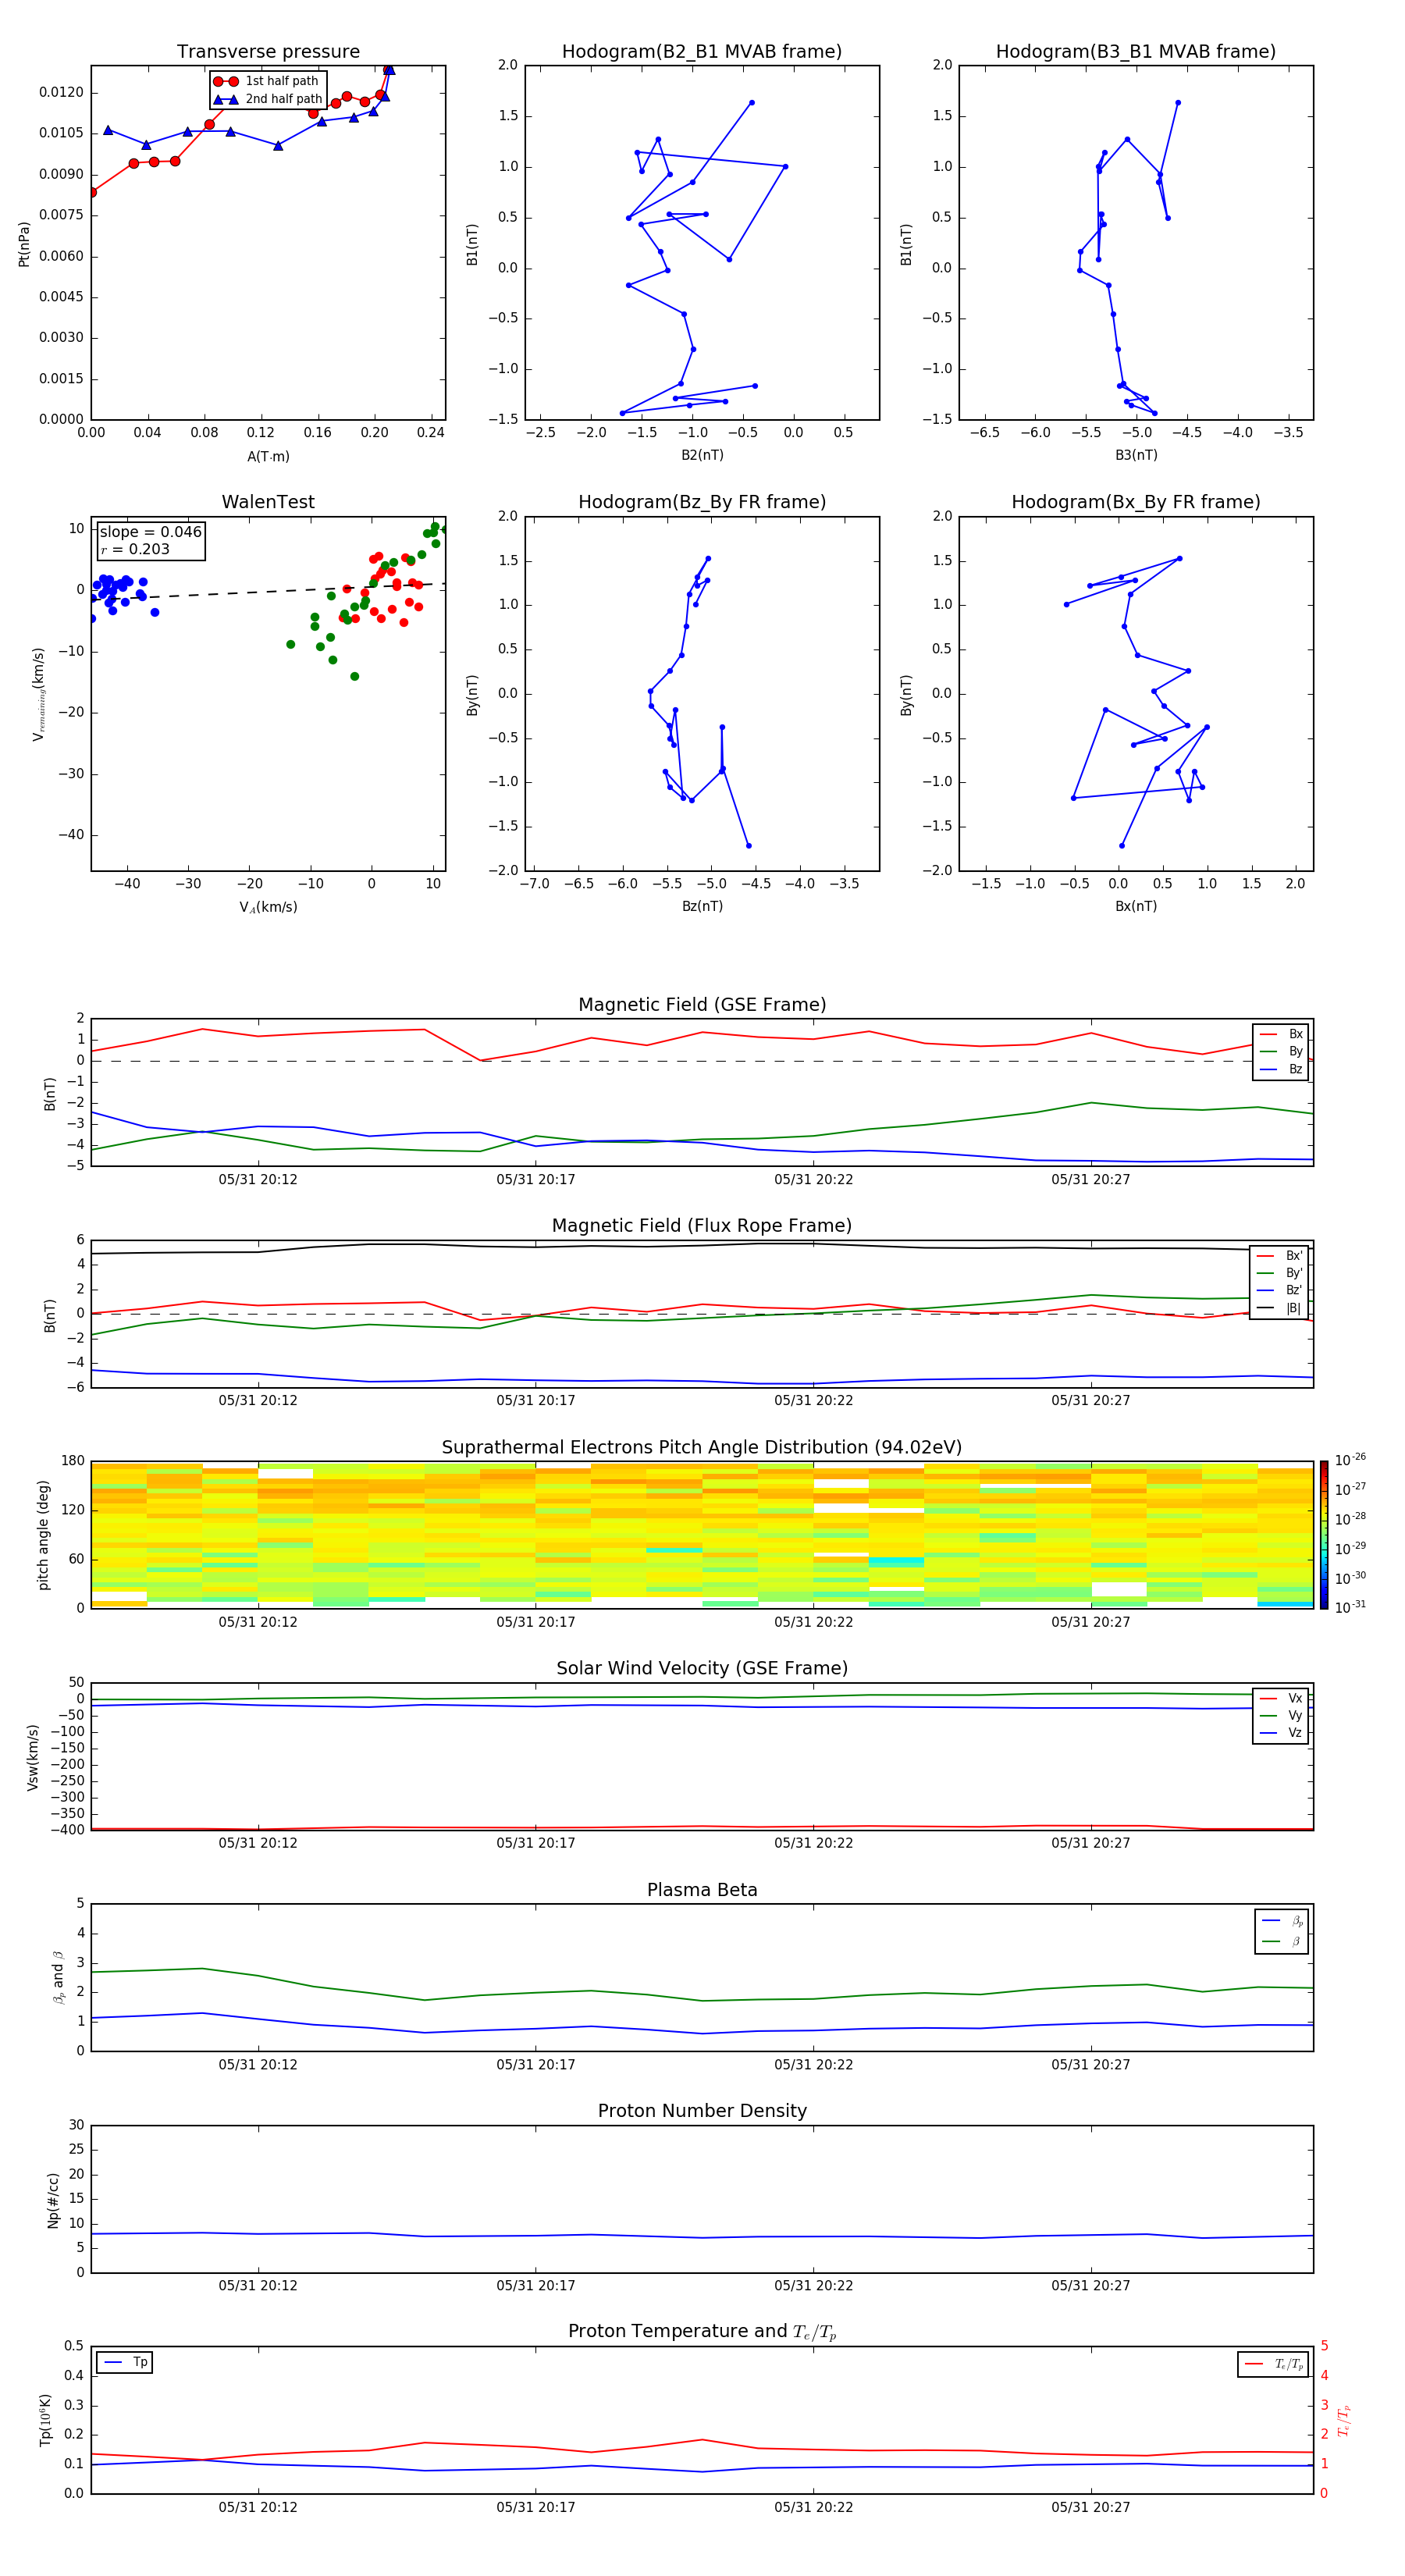
Task: Click the 'WalenTest' plot title
Action: click(x=268, y=502)
